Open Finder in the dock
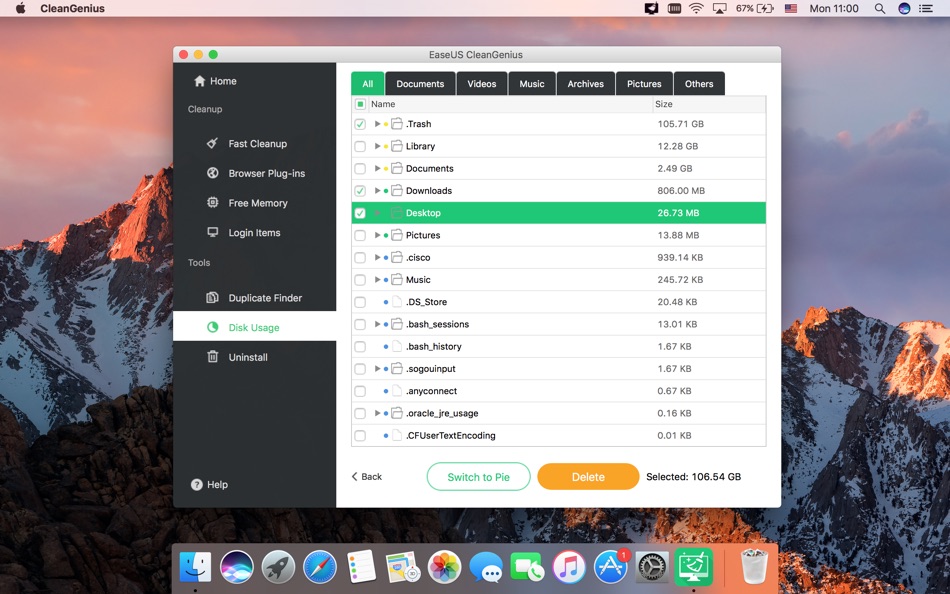Image resolution: width=950 pixels, height=594 pixels. pyautogui.click(x=195, y=567)
